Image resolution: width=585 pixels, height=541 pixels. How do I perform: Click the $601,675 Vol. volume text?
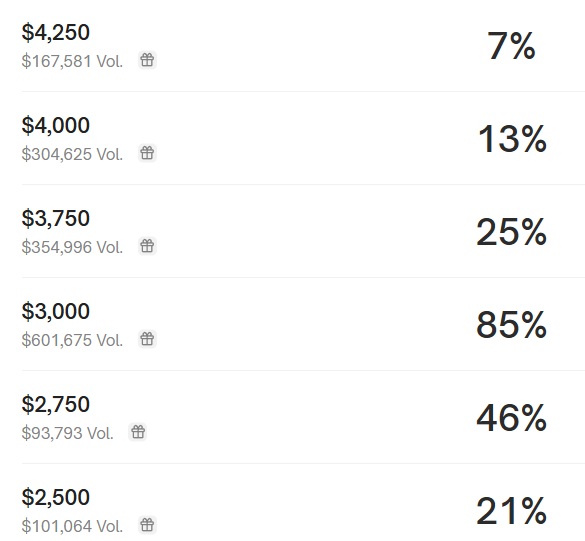click(x=72, y=340)
